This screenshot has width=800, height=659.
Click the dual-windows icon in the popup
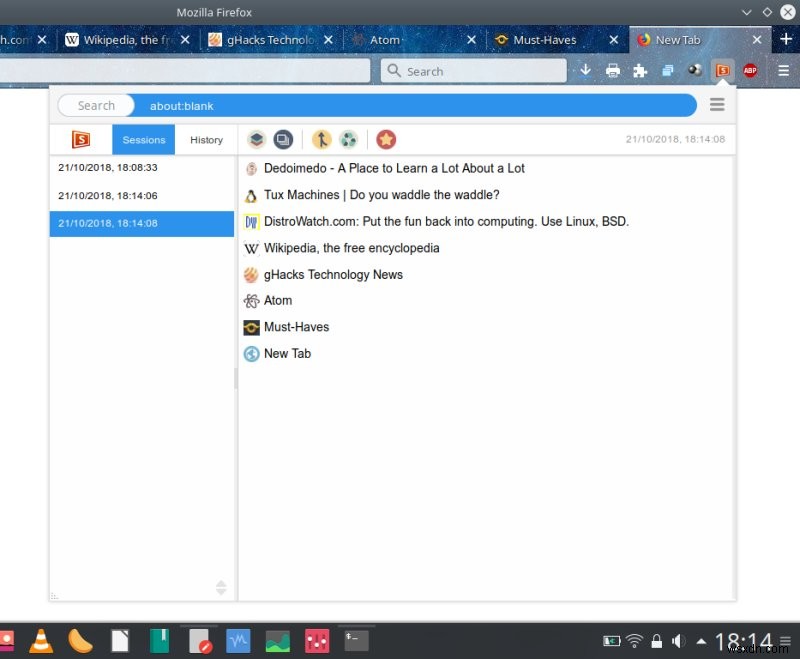[282, 140]
